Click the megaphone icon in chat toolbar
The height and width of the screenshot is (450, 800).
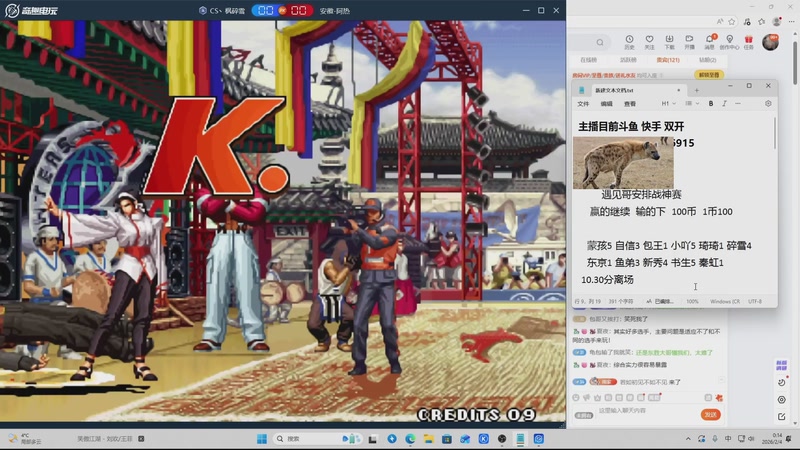[x=587, y=397]
